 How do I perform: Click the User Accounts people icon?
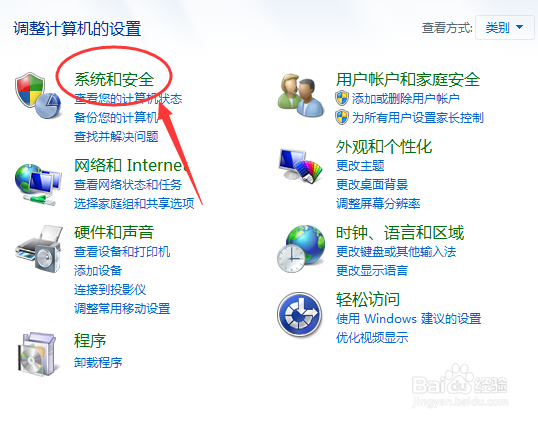coord(301,95)
